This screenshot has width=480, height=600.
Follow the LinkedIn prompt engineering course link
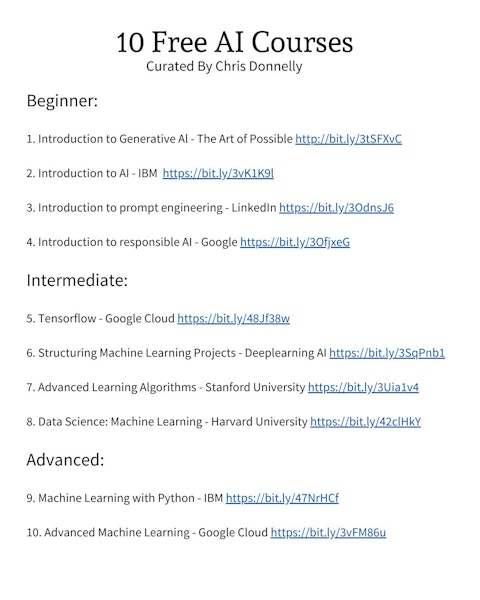336,208
